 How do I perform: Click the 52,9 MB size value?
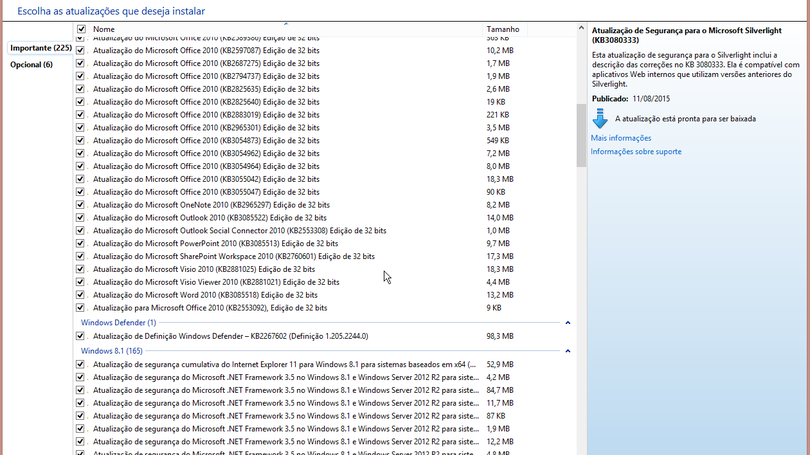500,364
